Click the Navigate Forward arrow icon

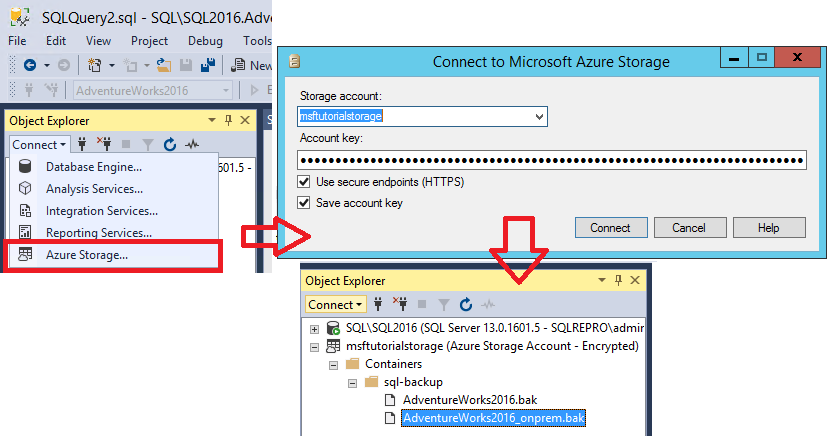pyautogui.click(x=64, y=65)
